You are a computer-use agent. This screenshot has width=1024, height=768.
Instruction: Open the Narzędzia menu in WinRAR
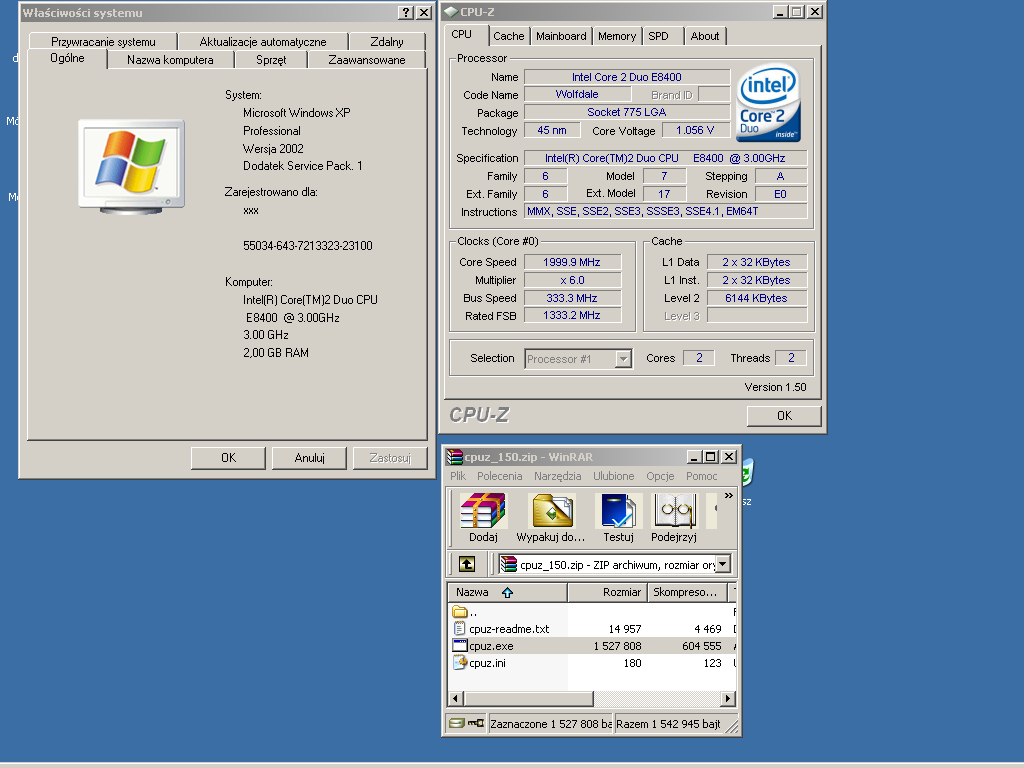tap(558, 476)
